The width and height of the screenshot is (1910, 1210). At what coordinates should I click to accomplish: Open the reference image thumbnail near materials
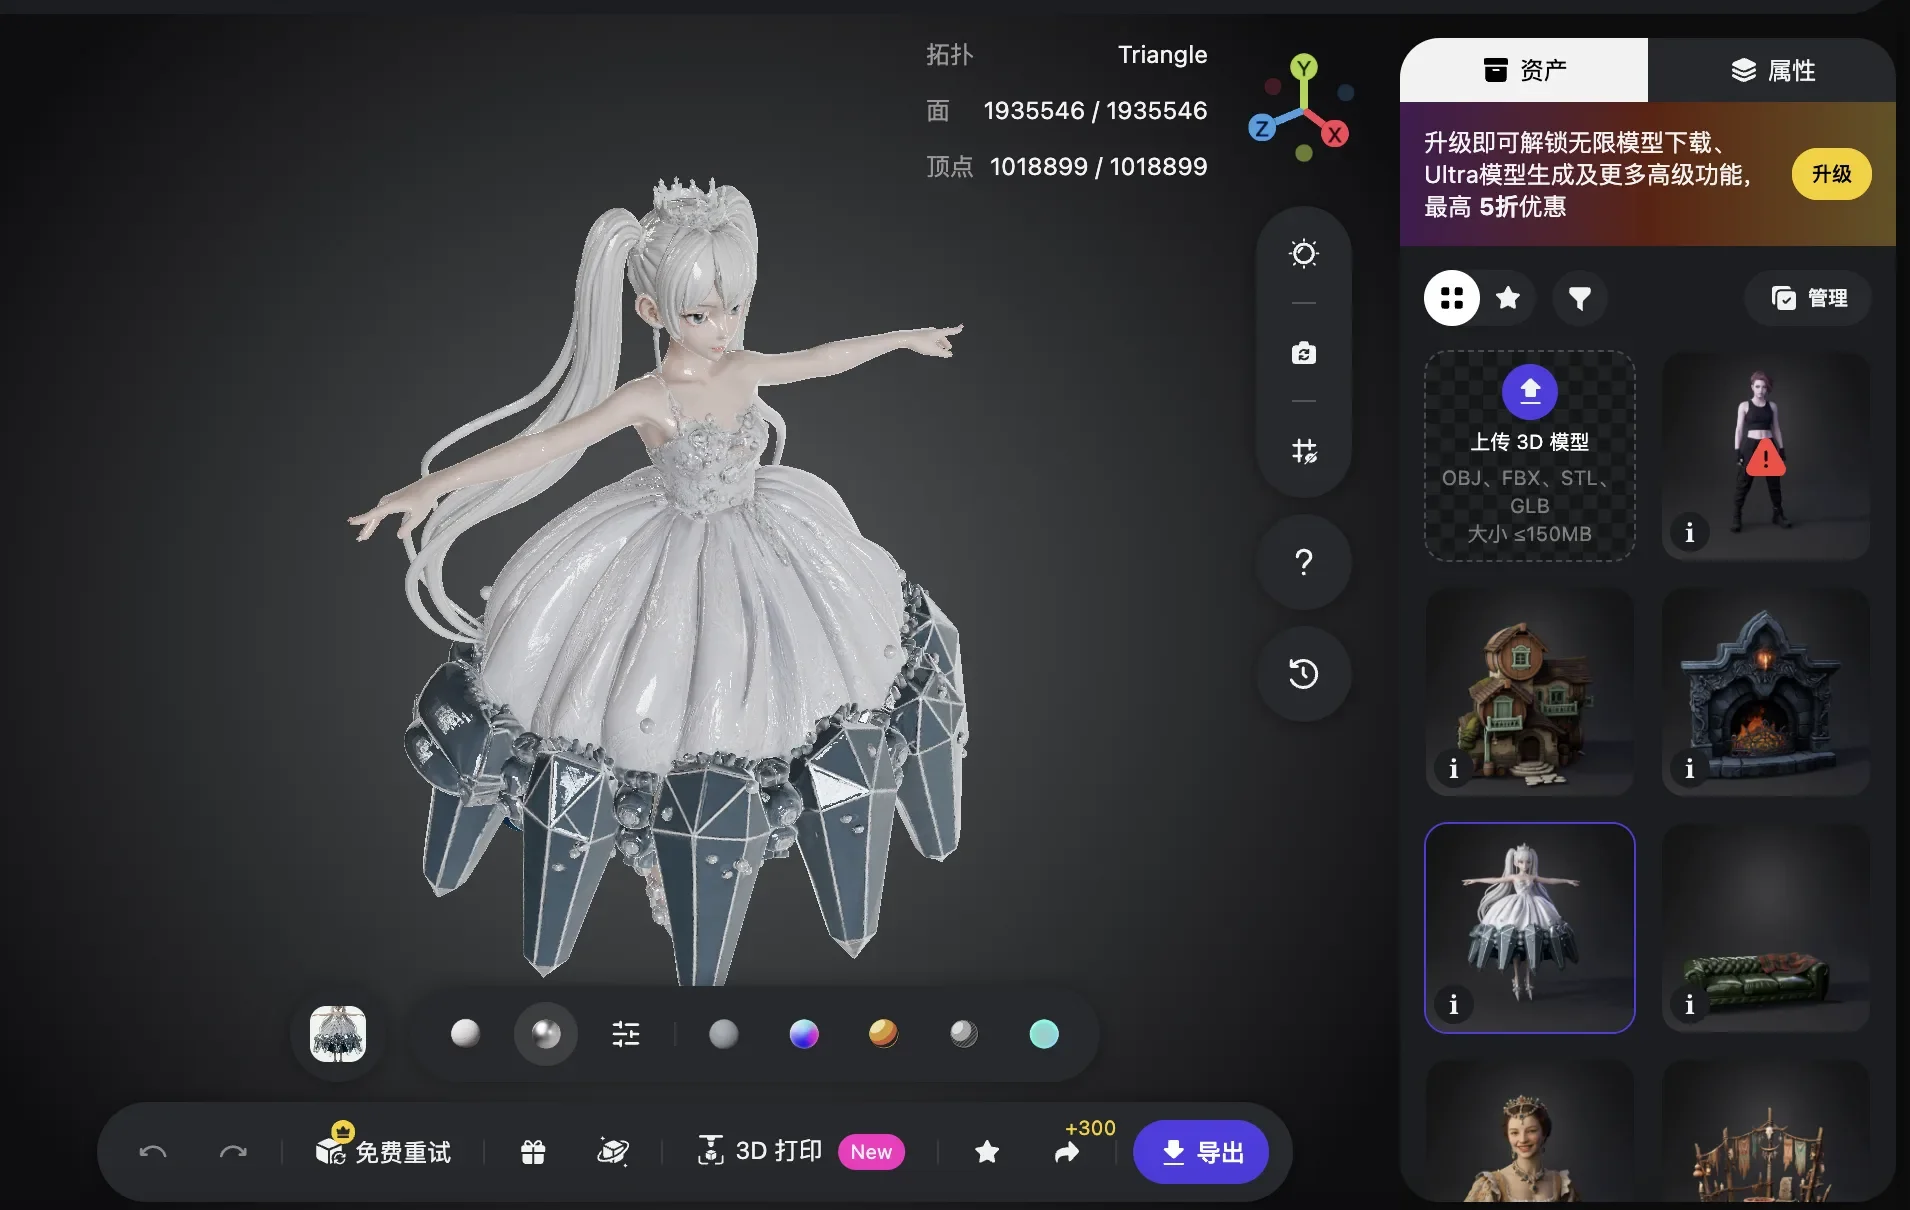click(x=338, y=1034)
